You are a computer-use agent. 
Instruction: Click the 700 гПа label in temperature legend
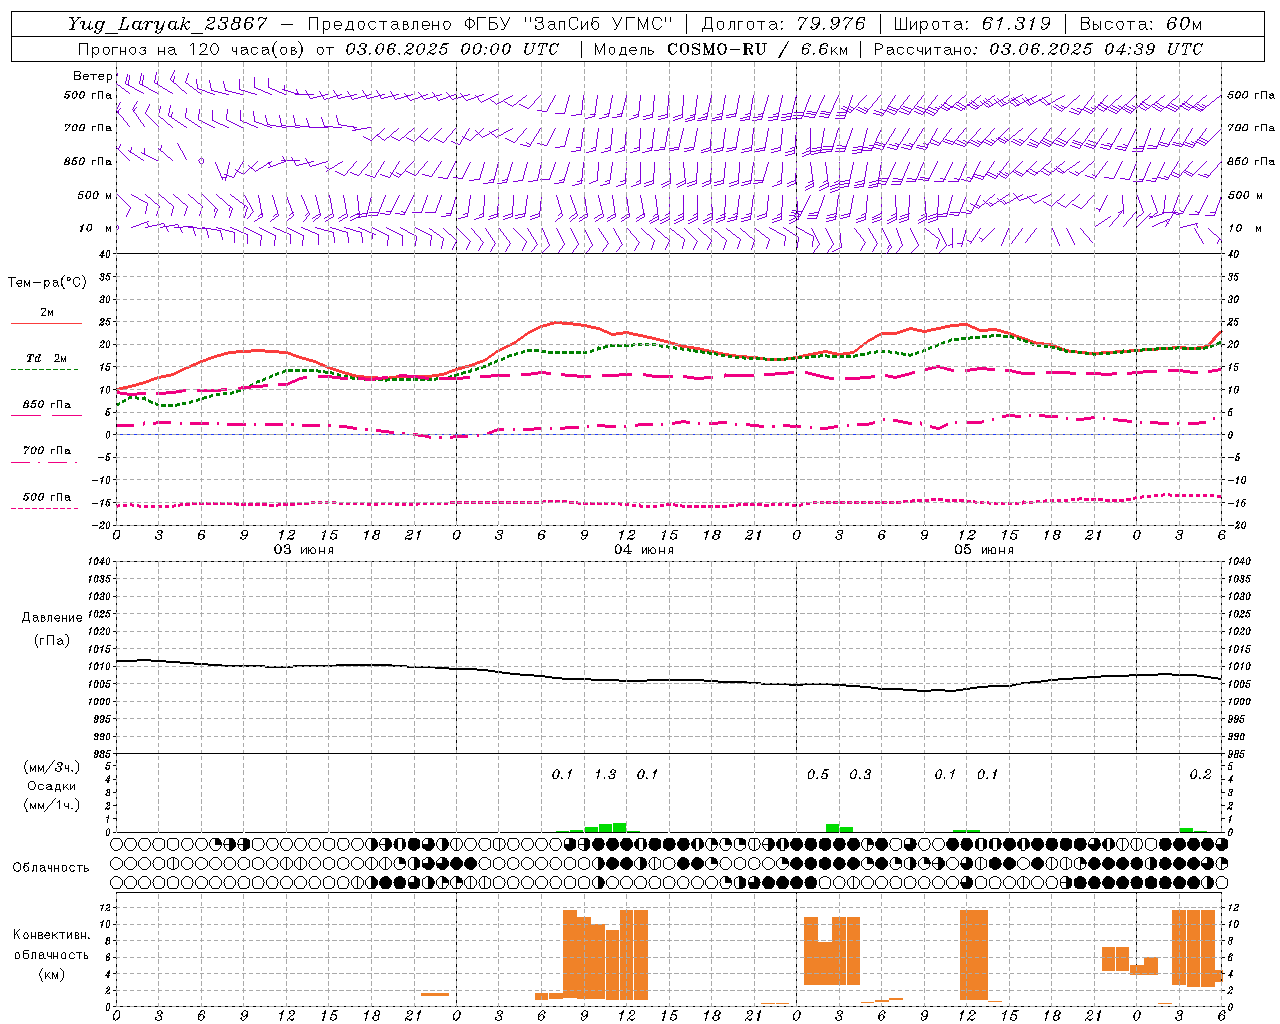[46, 450]
